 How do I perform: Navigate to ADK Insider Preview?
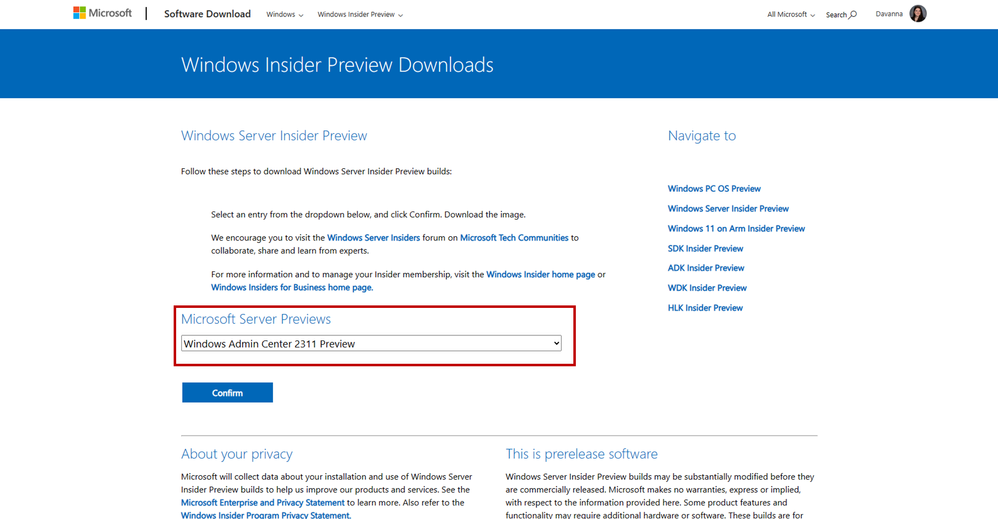(706, 268)
